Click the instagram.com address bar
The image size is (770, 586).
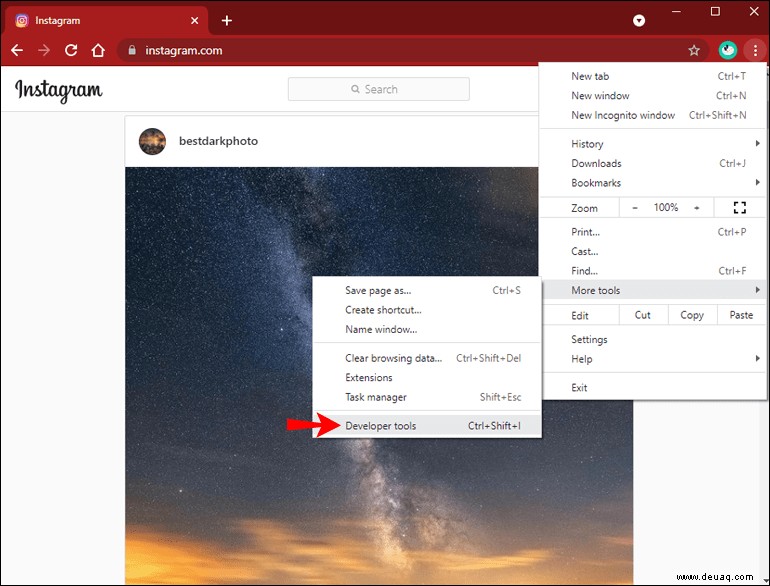click(412, 50)
